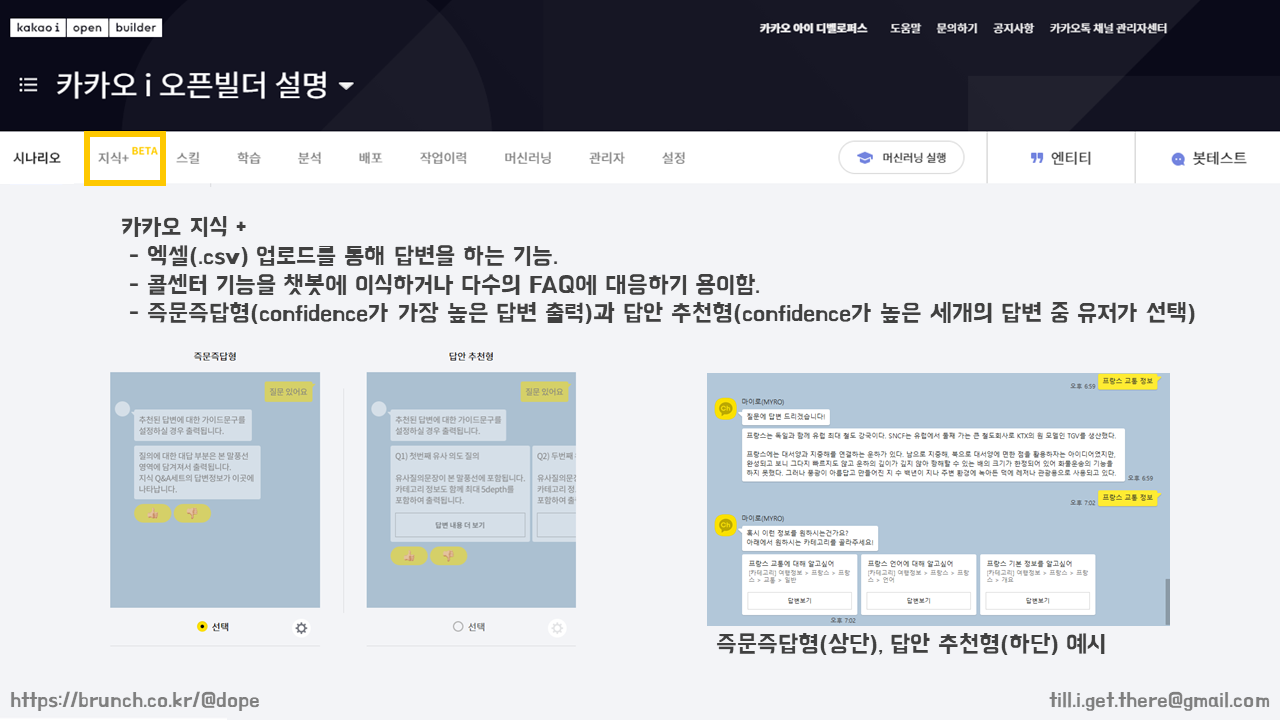Click '질문 있어요' bubble in 즉문즉답형 preview
This screenshot has width=1280, height=720.
click(x=291, y=391)
